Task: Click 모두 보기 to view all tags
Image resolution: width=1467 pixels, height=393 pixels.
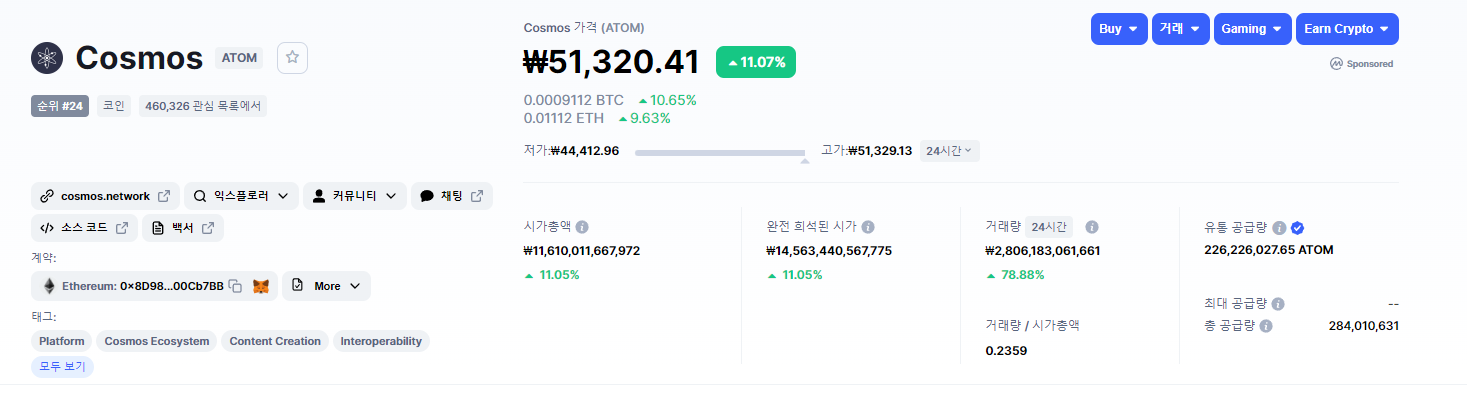Action: pos(62,366)
